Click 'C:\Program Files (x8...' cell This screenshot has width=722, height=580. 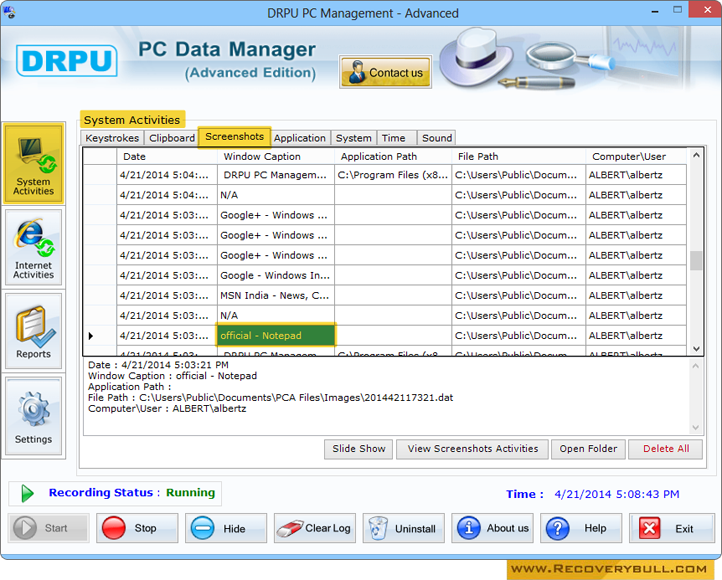click(393, 175)
